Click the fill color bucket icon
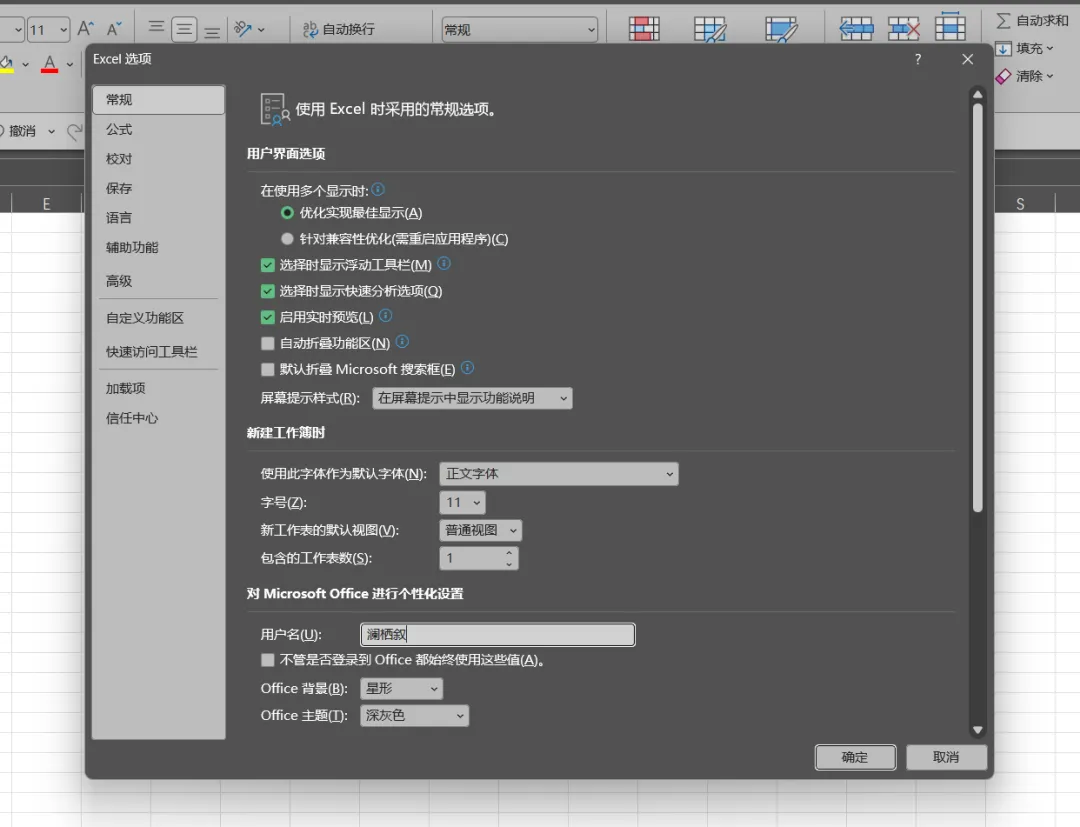The height and width of the screenshot is (827, 1080). click(x=7, y=64)
